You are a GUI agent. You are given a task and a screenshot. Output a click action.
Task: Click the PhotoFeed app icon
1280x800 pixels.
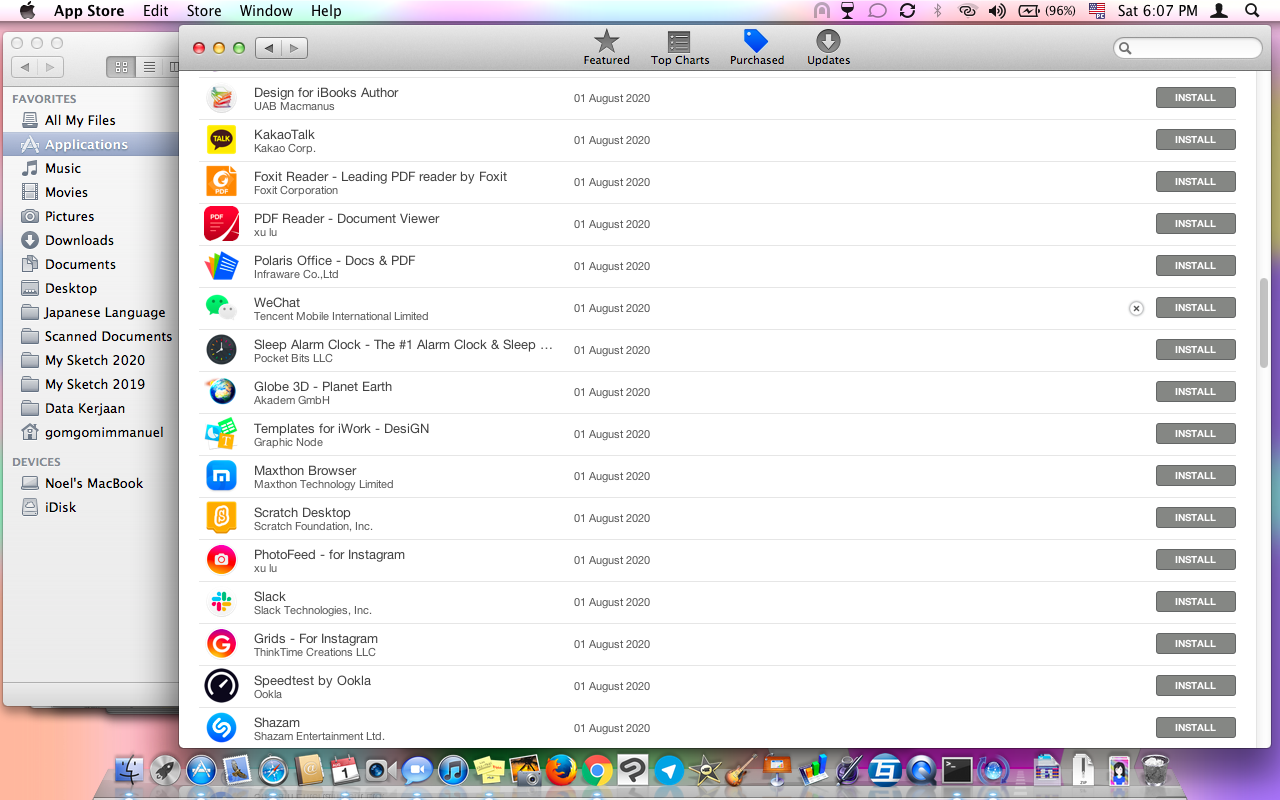coord(221,560)
